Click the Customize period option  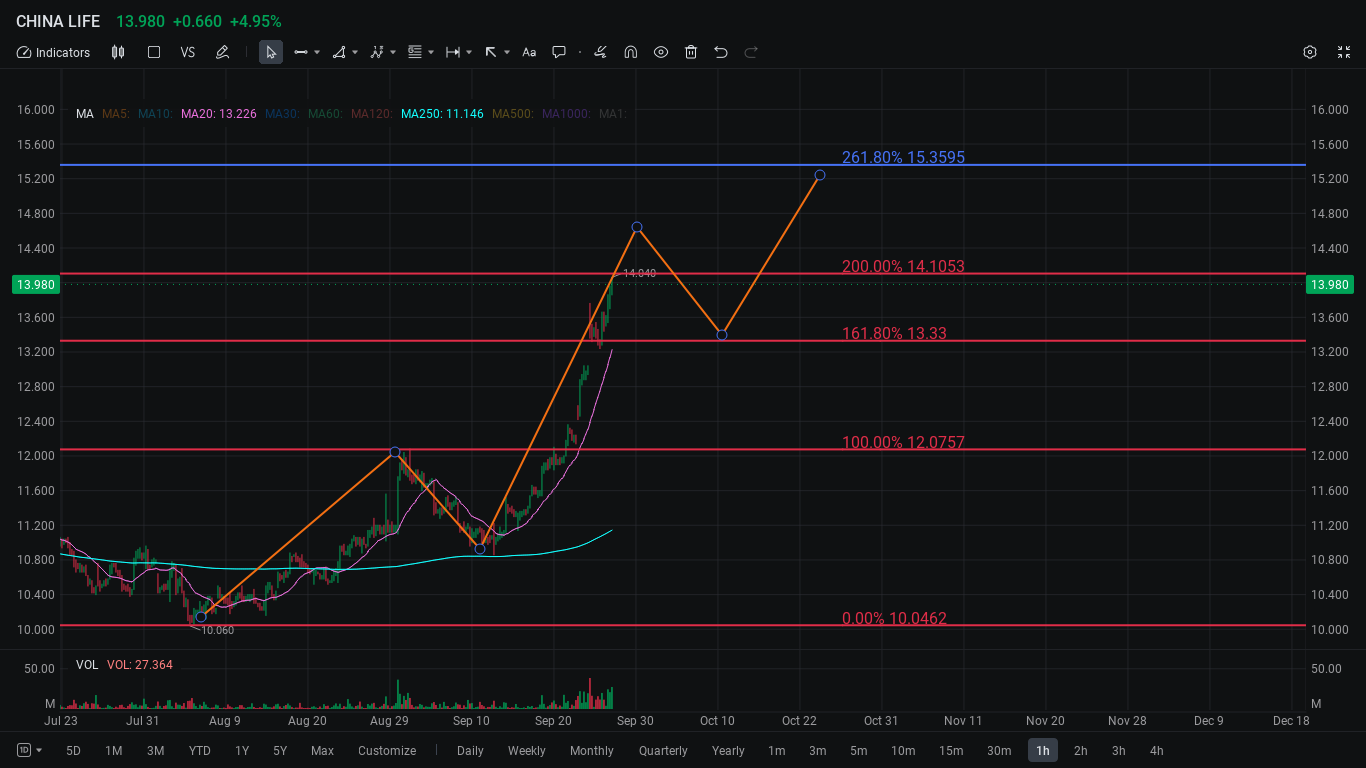387,750
